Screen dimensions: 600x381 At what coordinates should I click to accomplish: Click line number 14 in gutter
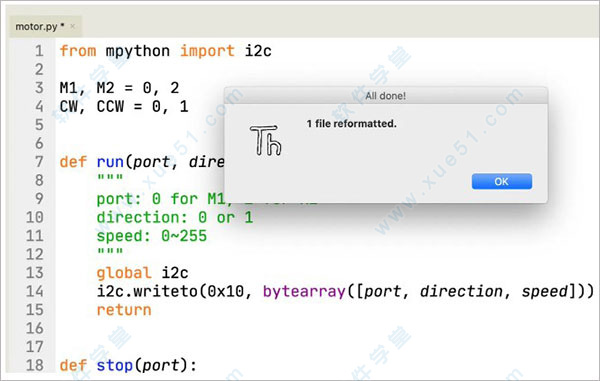point(35,291)
